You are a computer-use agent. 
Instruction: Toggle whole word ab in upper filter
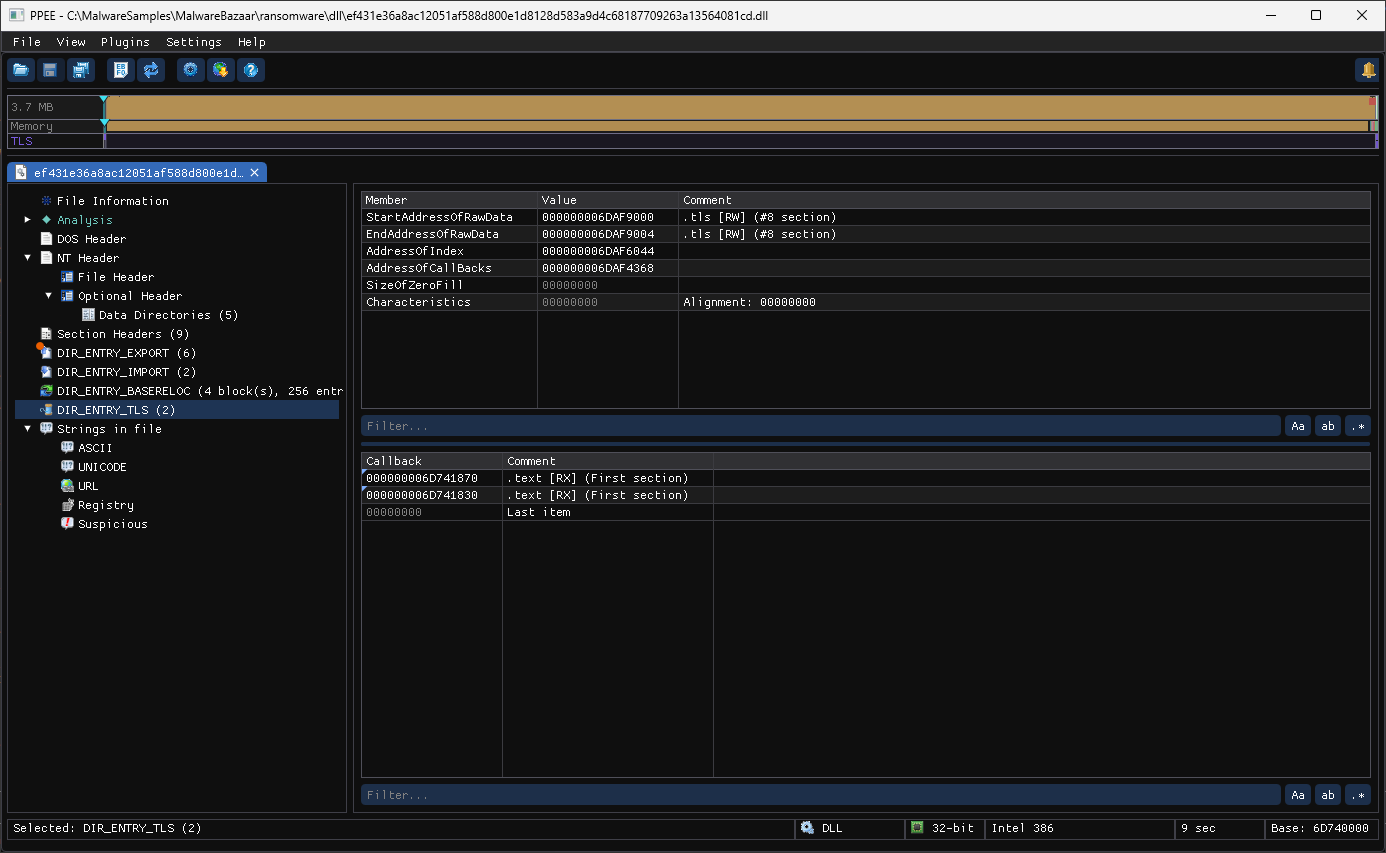(1328, 426)
